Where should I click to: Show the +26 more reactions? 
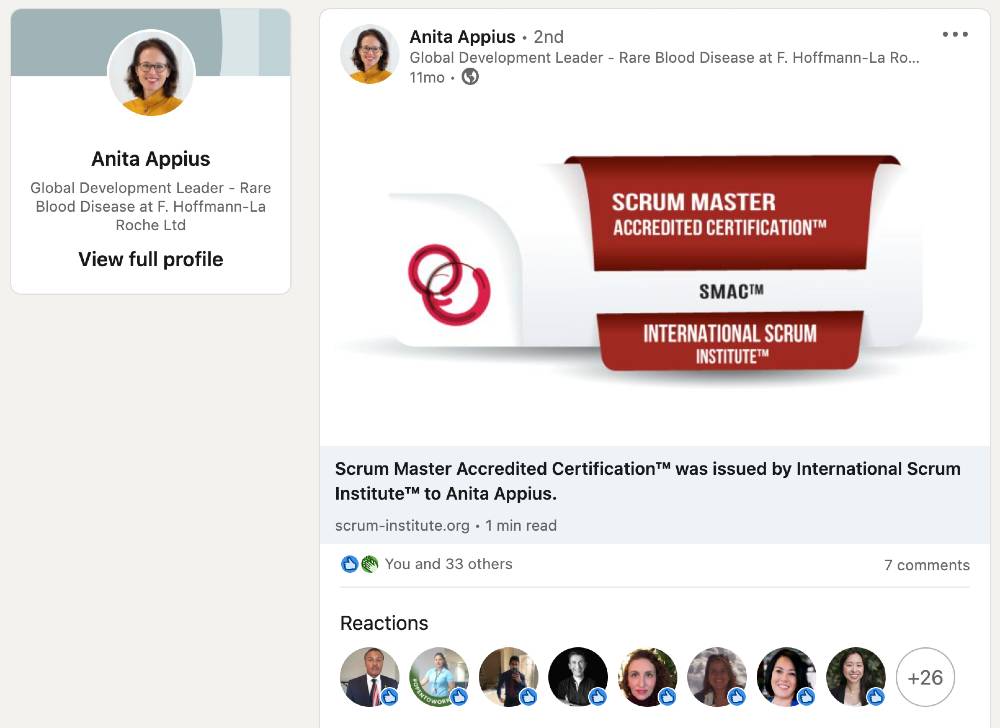coord(925,677)
